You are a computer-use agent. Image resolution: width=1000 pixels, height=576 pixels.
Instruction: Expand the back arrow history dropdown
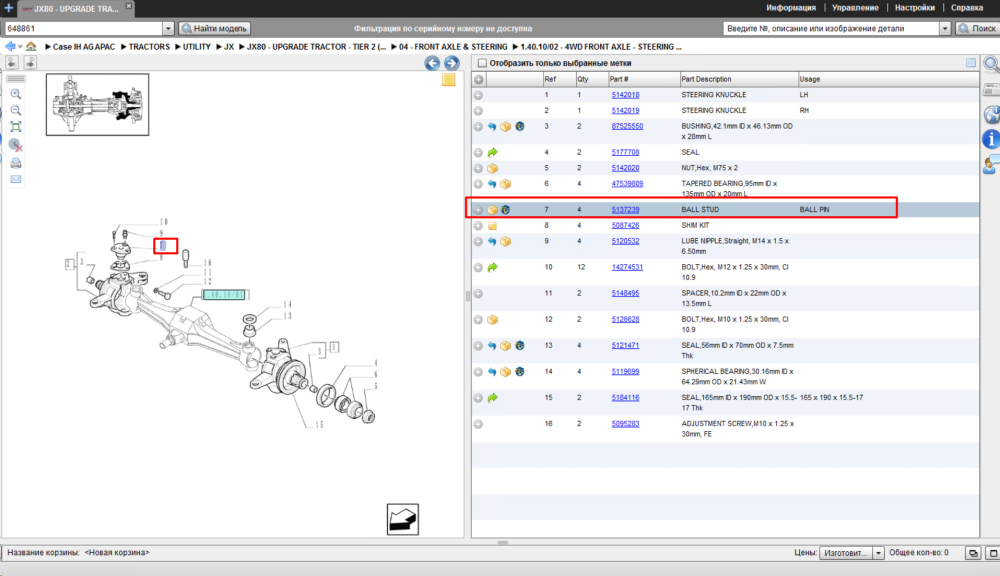(20, 47)
